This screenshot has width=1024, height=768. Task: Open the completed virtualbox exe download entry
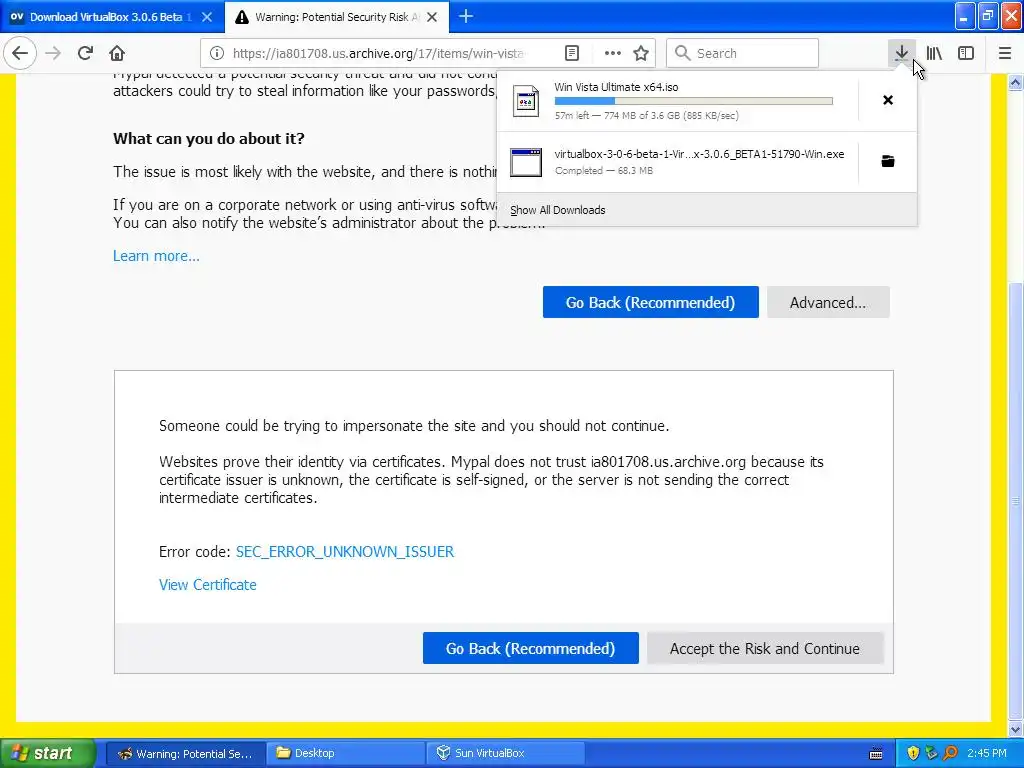coord(678,162)
